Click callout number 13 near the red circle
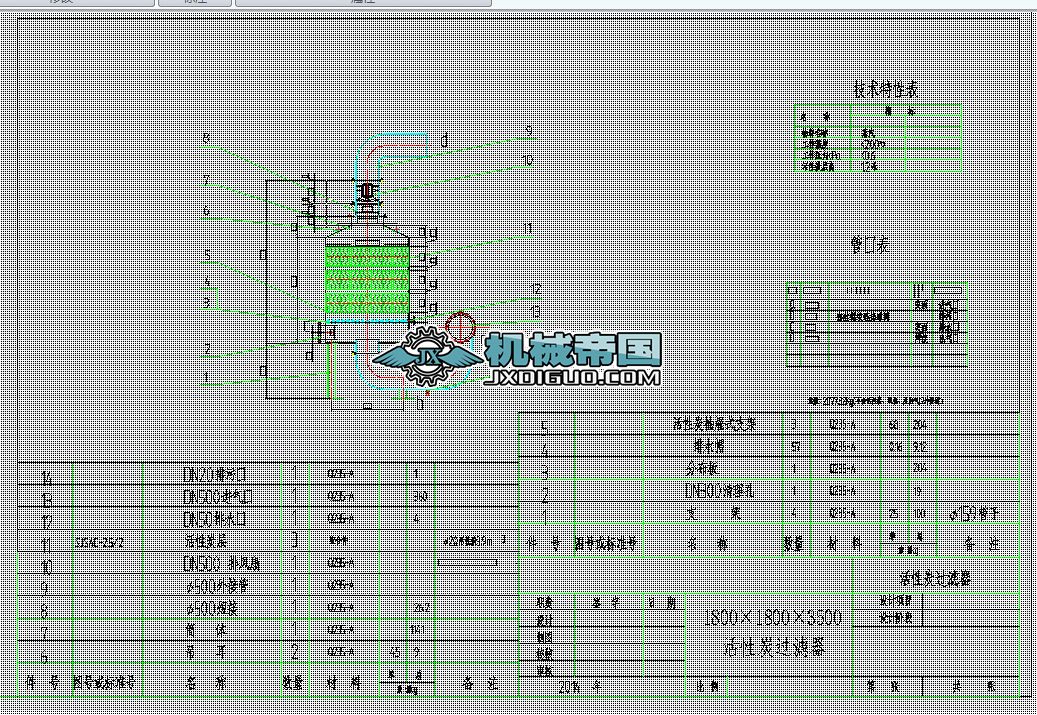1037x715 pixels. pos(537,311)
